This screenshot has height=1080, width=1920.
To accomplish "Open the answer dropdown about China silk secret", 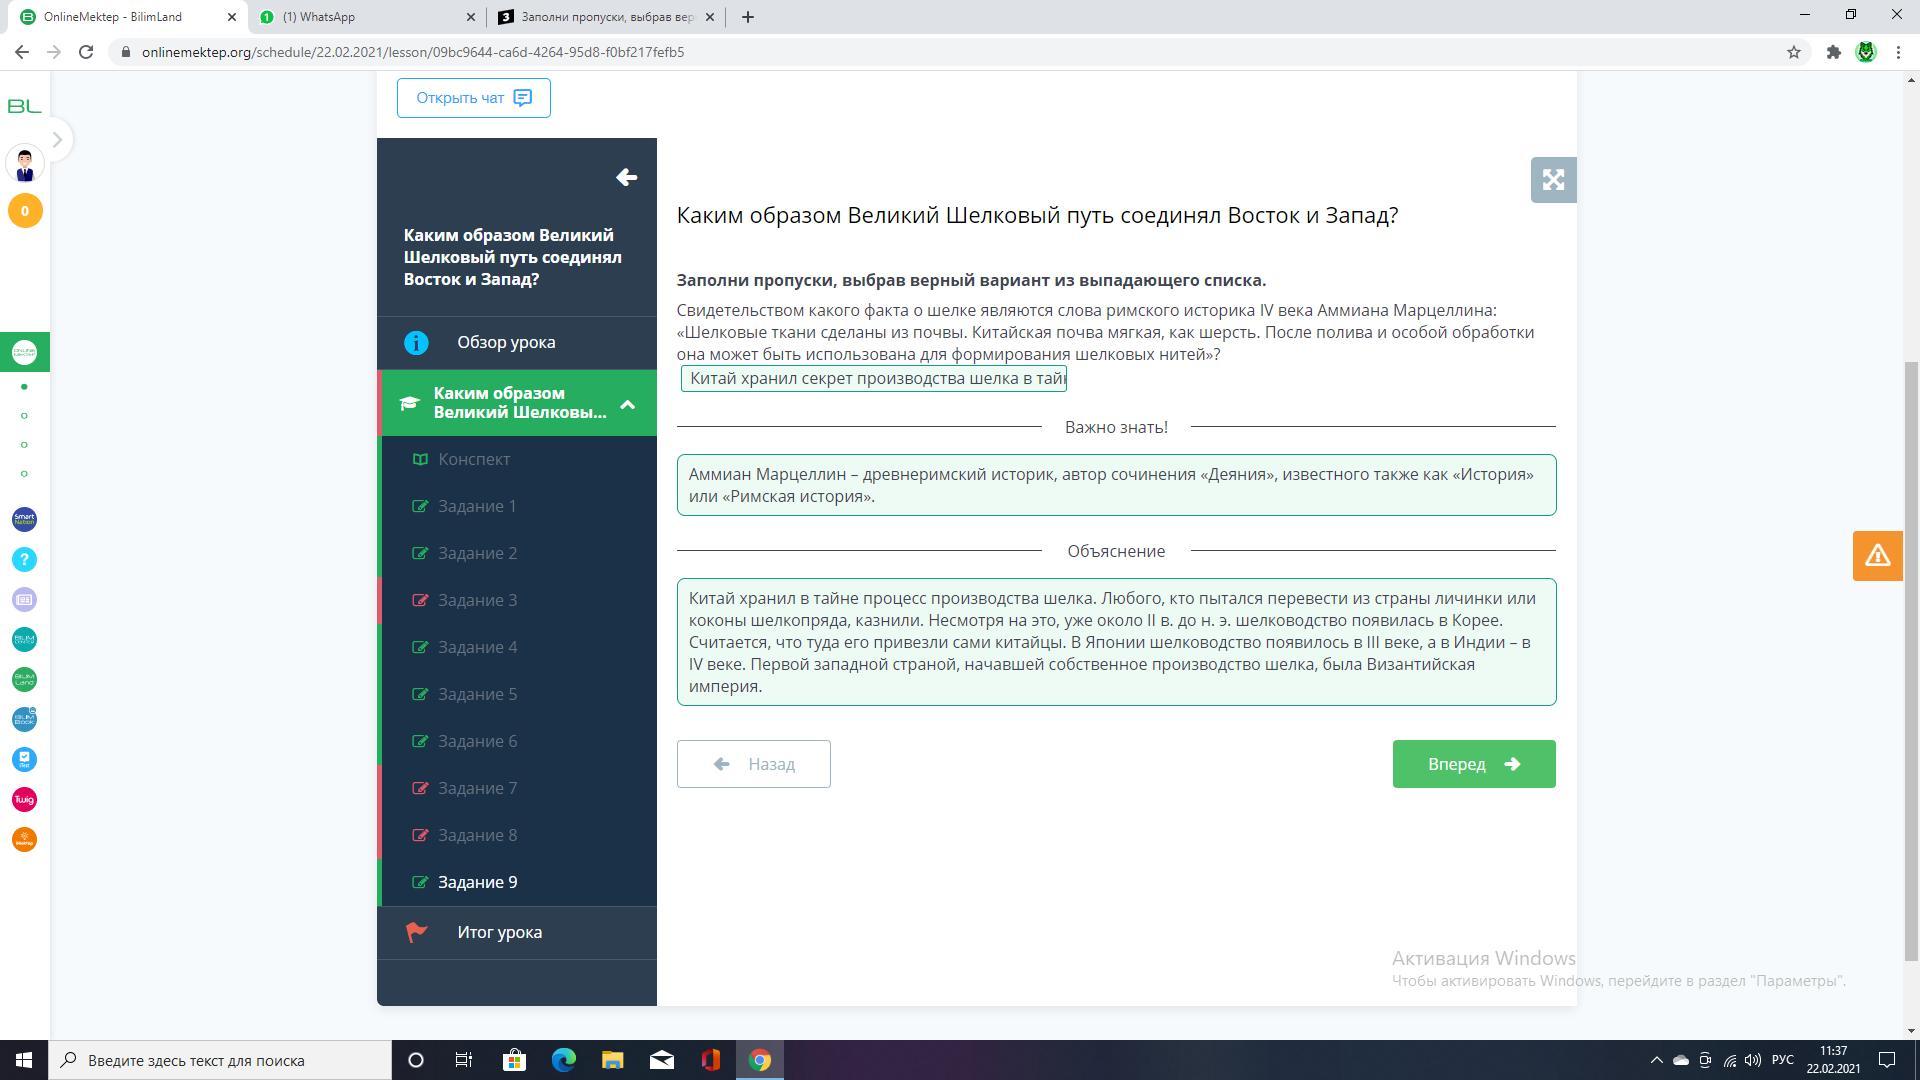I will click(x=873, y=378).
